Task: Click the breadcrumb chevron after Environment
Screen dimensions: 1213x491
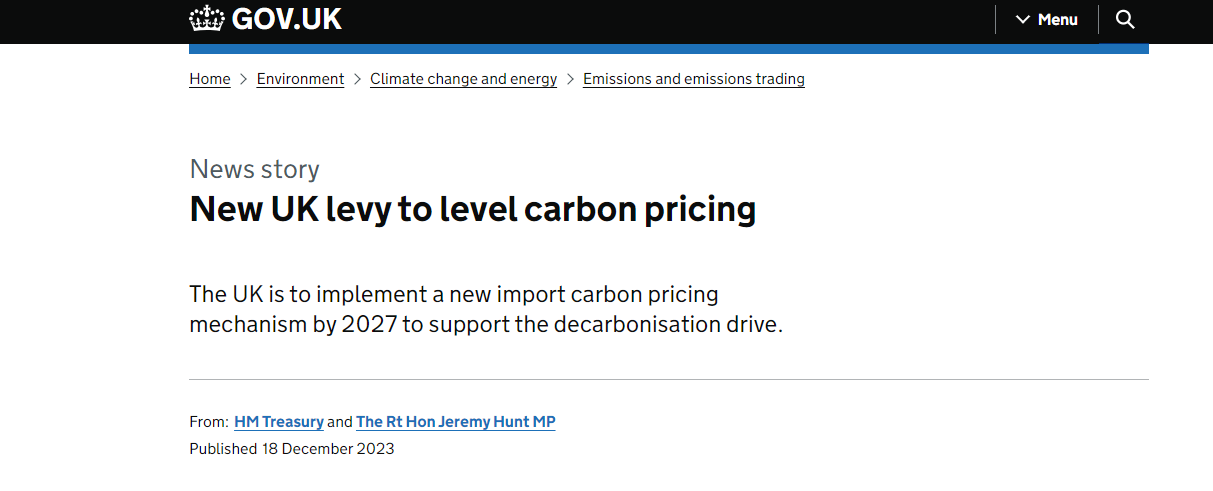Action: click(357, 79)
